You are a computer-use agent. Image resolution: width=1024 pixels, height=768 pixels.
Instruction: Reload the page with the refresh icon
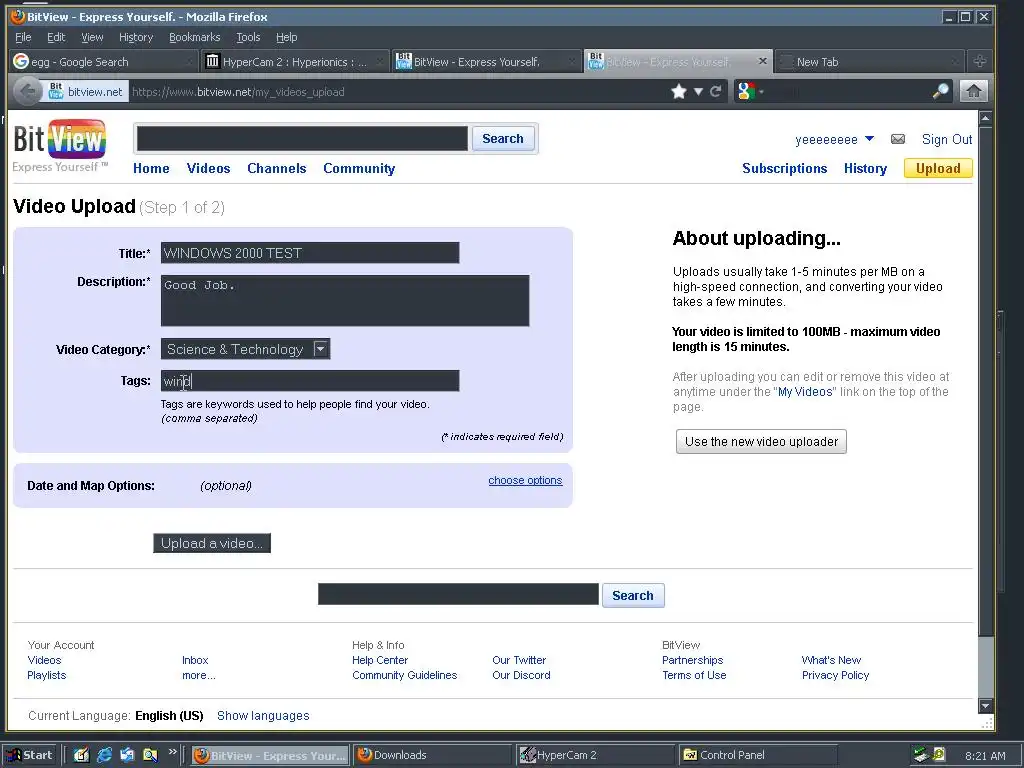pos(716,91)
